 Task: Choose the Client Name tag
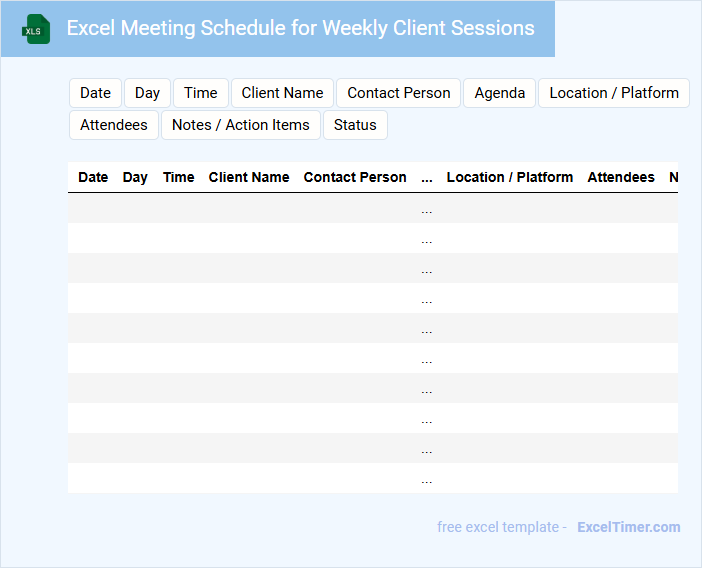(x=282, y=93)
